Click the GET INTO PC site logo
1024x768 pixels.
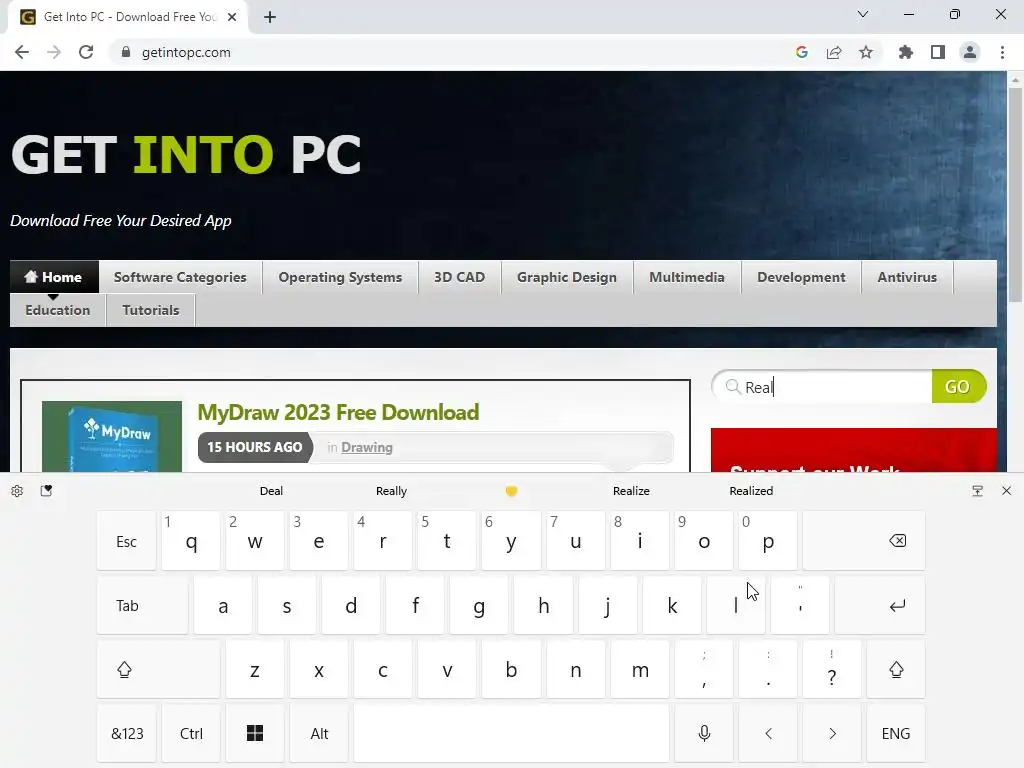(186, 155)
